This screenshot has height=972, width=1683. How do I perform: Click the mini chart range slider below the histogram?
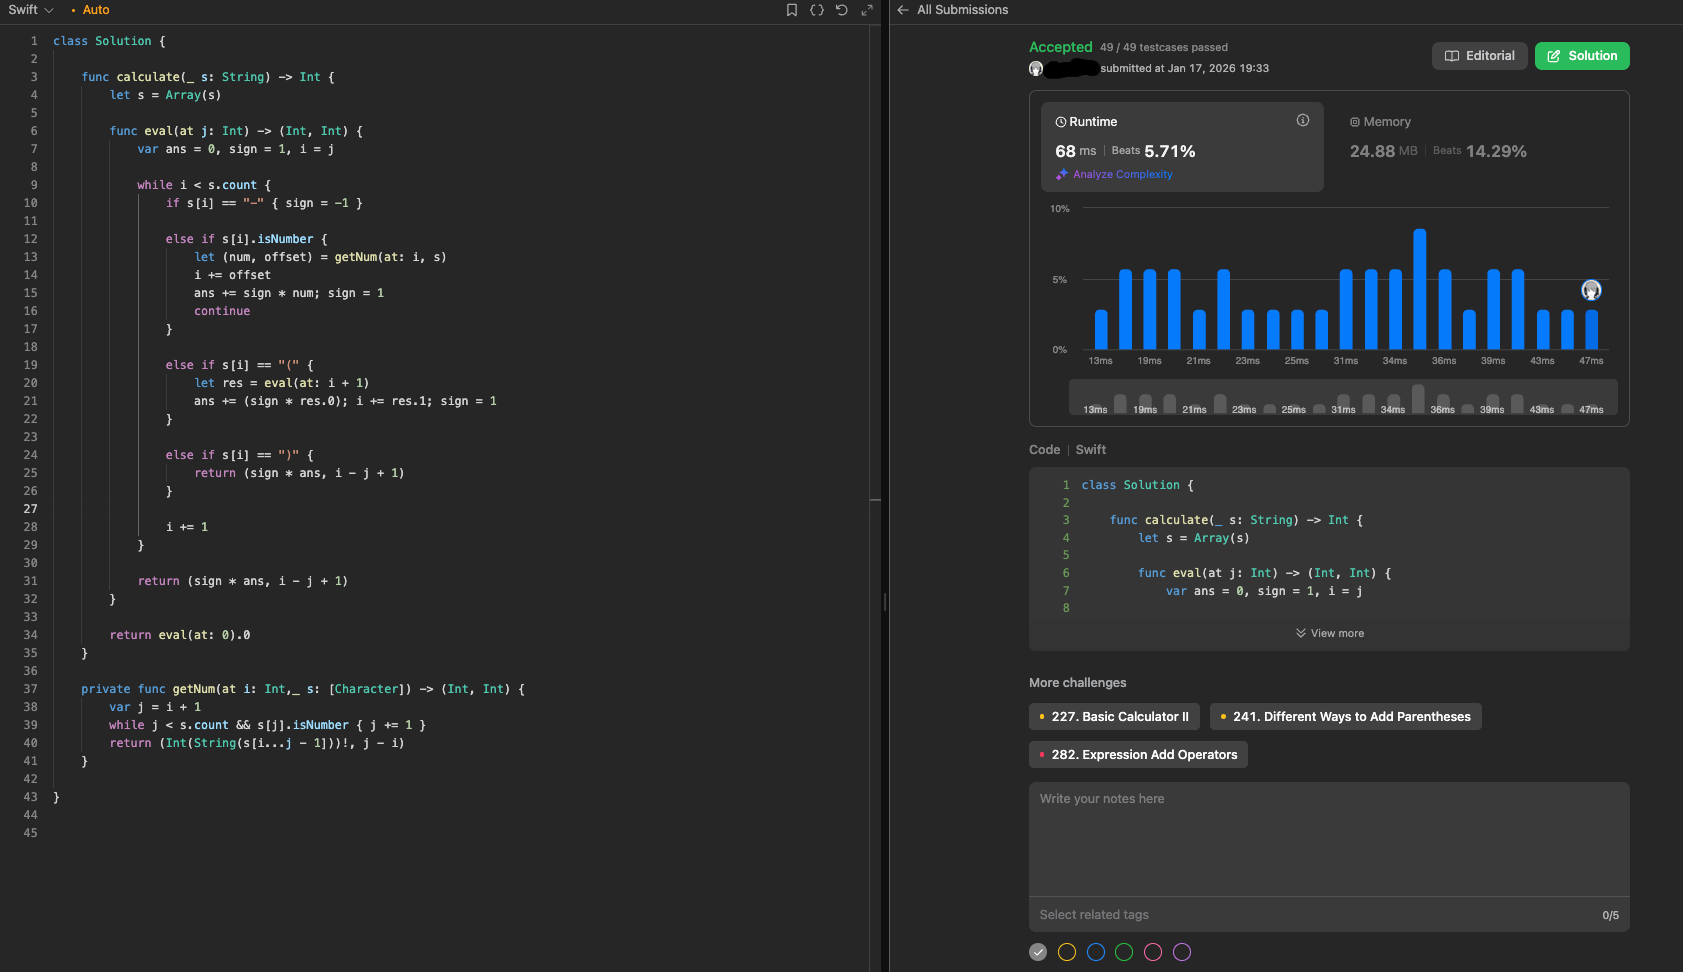[1343, 397]
